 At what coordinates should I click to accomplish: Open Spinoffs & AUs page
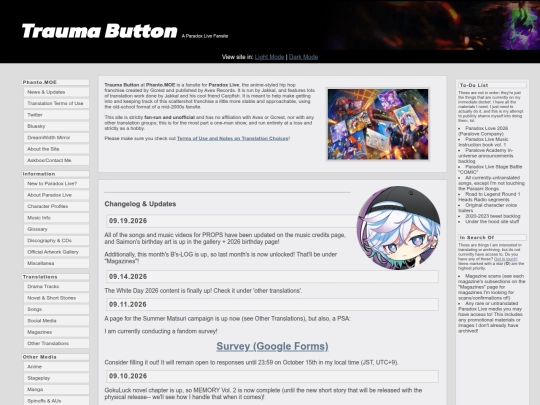[56, 401]
